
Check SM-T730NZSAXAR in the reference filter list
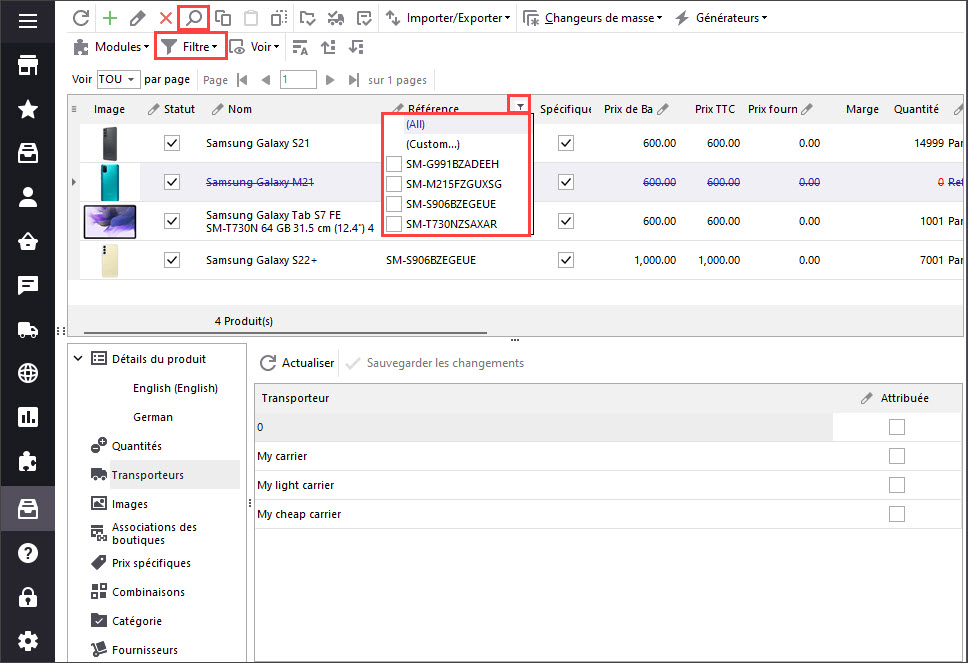(394, 223)
